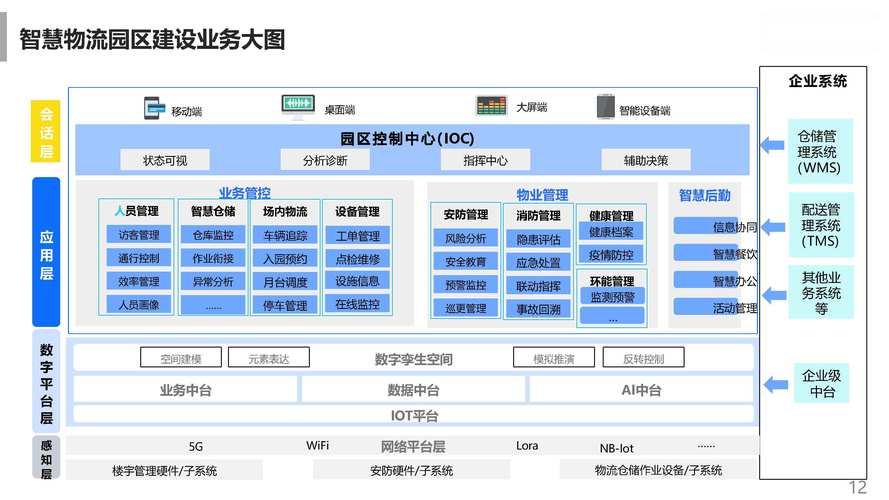The height and width of the screenshot is (500, 889).
Task: Select the 分析诊断 box
Action: 325,160
